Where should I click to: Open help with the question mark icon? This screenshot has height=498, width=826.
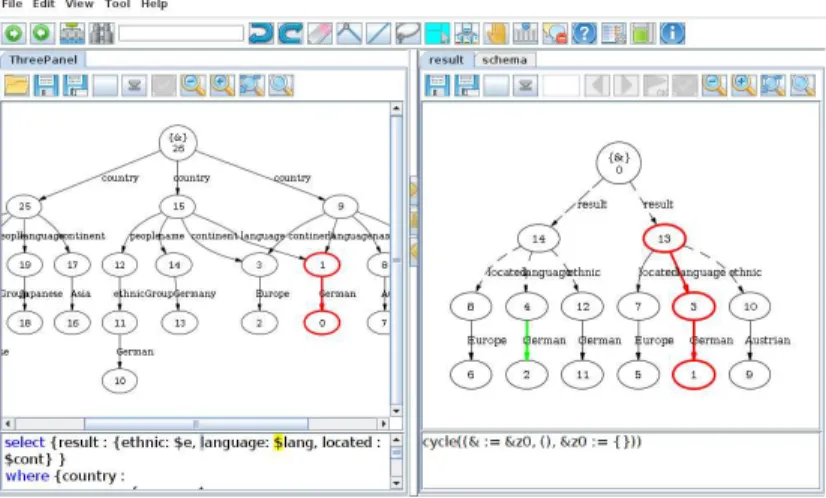(x=584, y=33)
